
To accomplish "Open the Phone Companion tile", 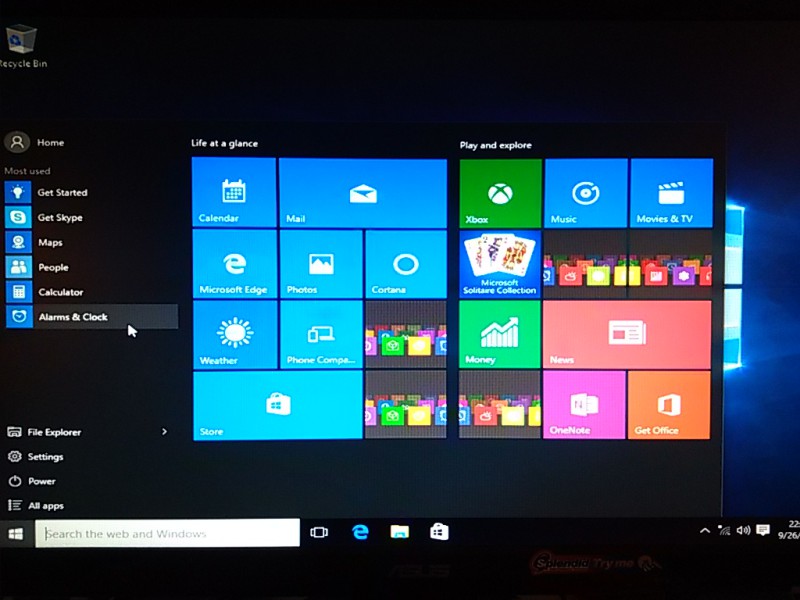I will point(321,334).
